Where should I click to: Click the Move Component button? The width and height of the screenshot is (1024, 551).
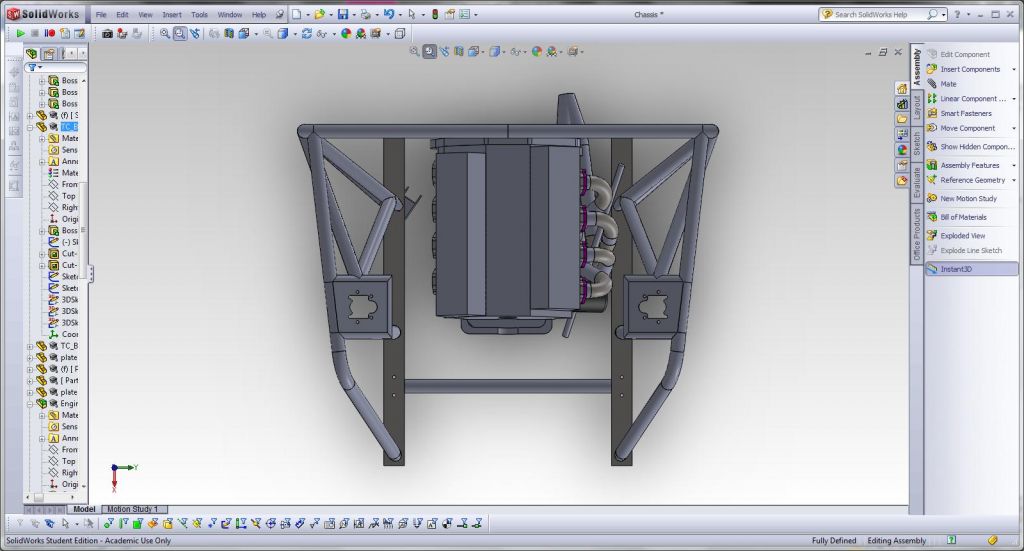tap(967, 128)
